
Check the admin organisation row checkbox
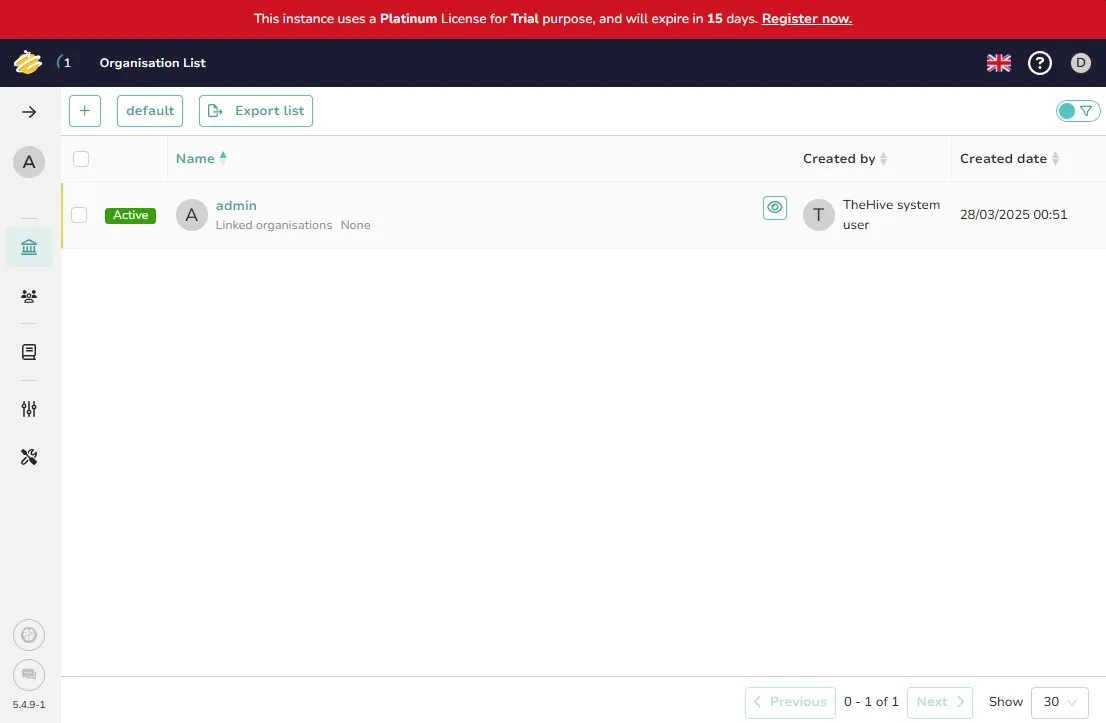click(79, 215)
